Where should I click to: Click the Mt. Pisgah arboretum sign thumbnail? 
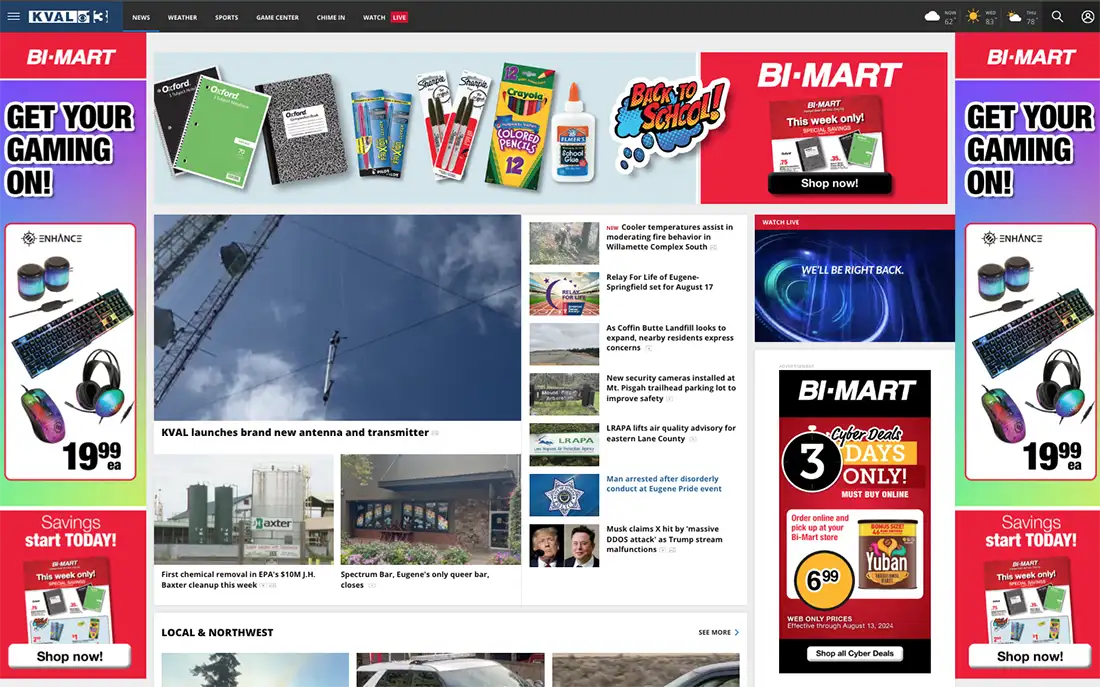[564, 394]
